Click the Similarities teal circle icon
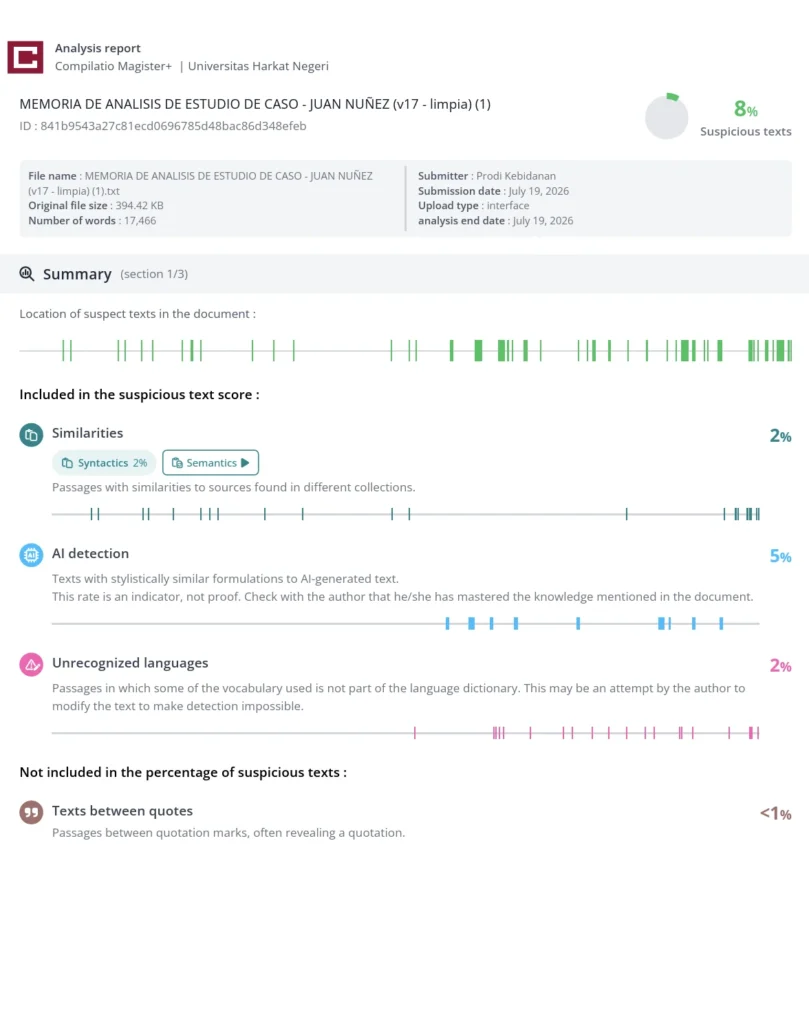809x1024 pixels. pyautogui.click(x=31, y=435)
